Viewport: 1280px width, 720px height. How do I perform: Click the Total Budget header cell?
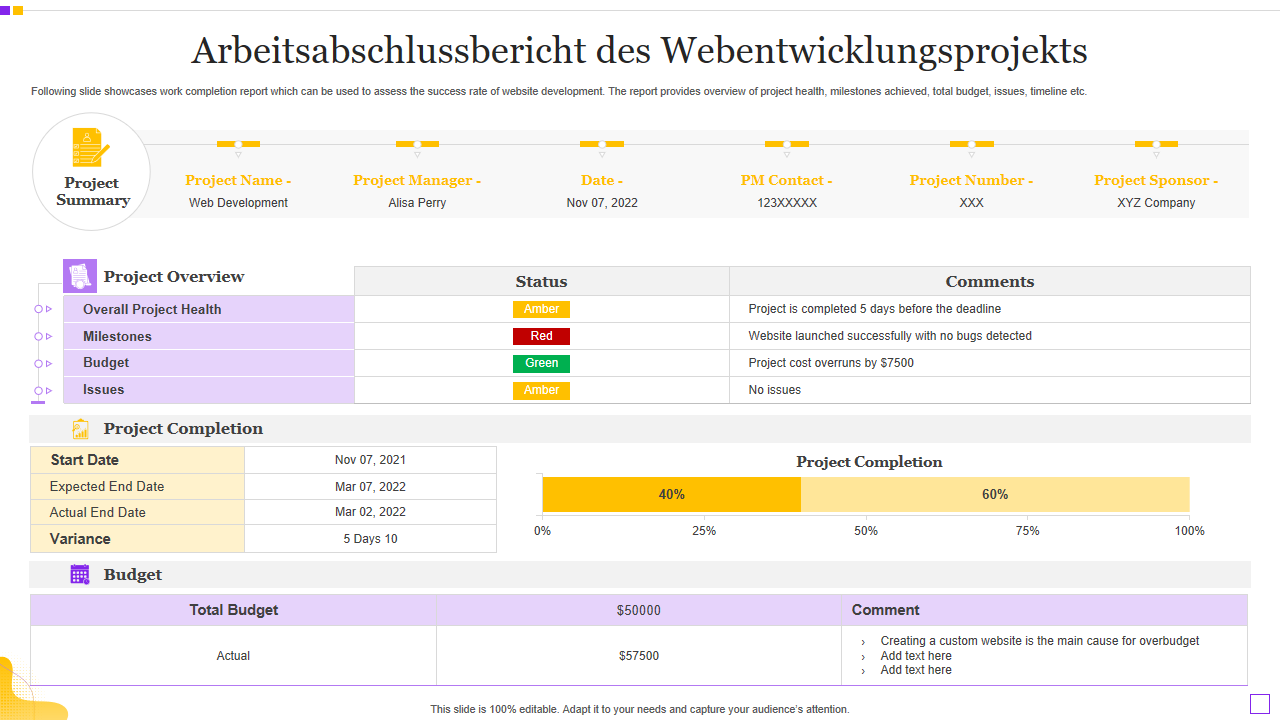pyautogui.click(x=234, y=610)
